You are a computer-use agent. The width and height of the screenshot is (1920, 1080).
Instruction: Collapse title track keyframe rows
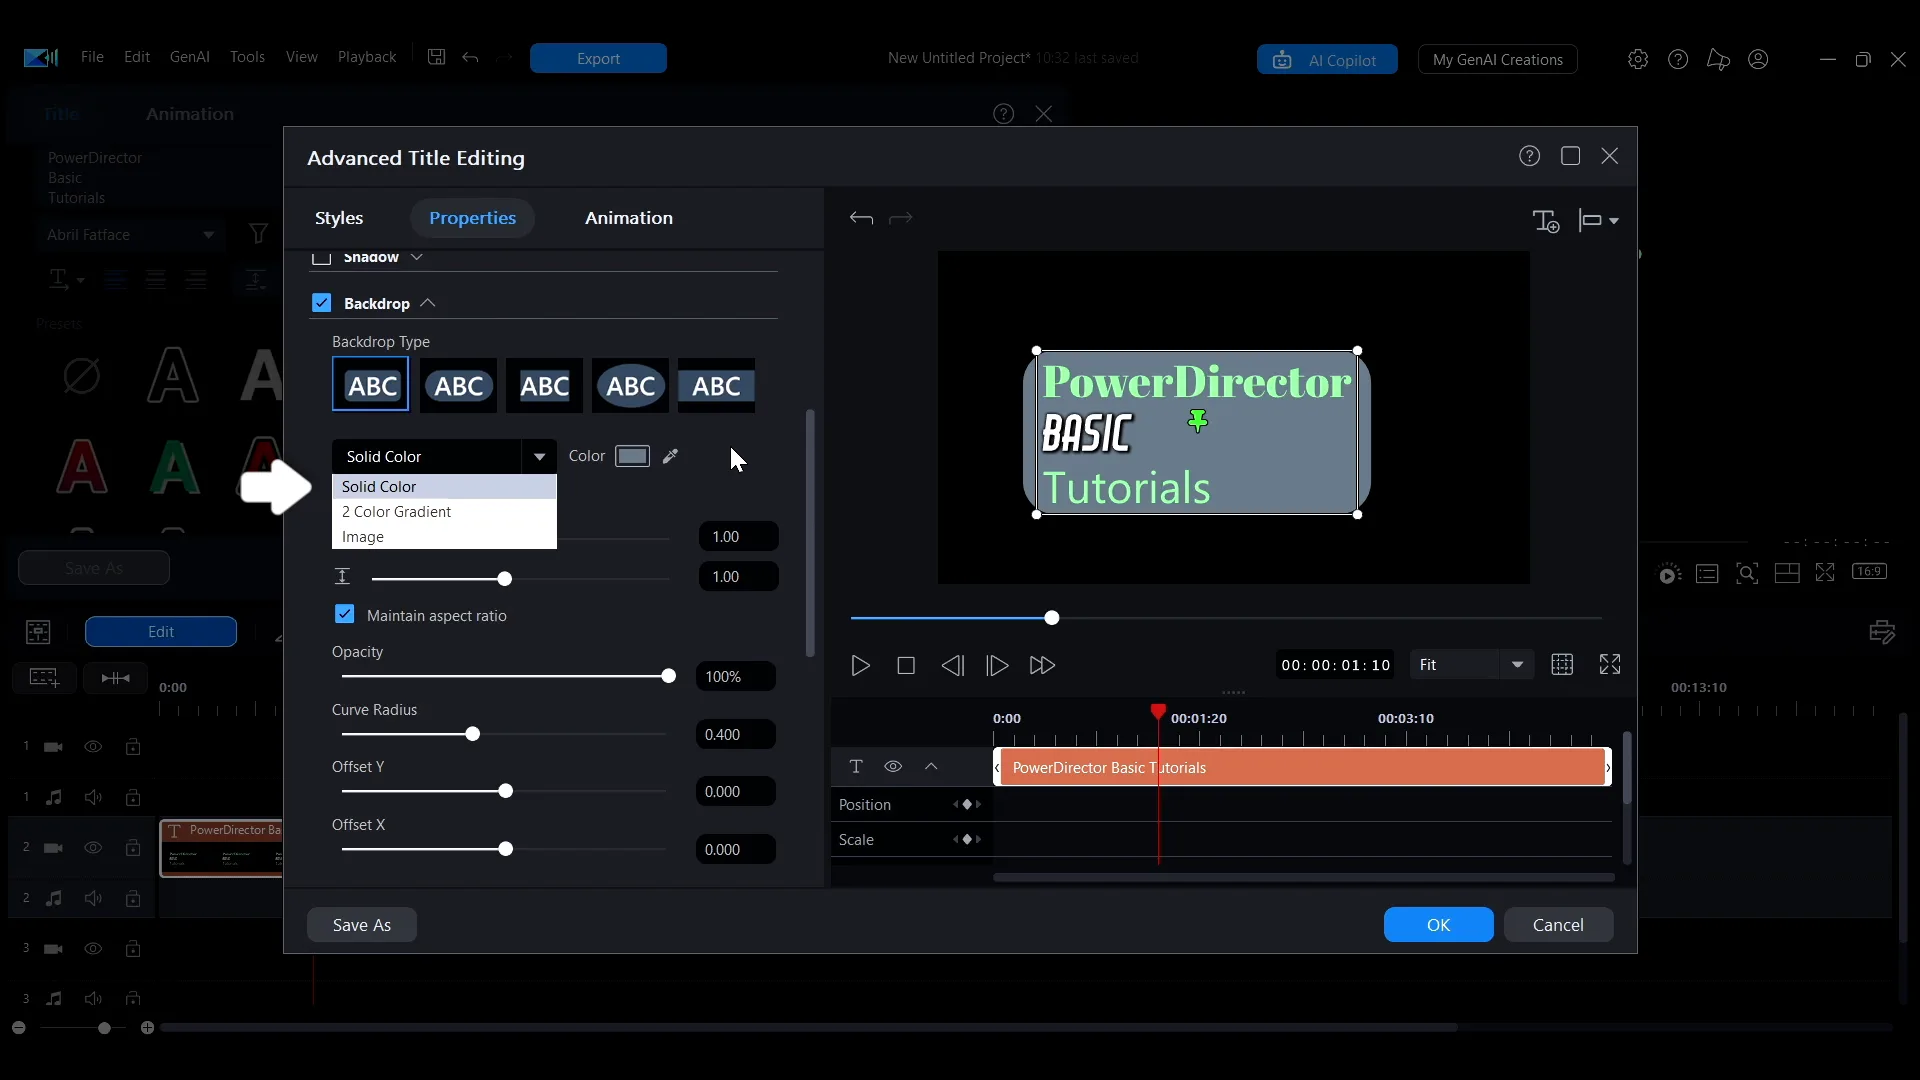coord(931,766)
